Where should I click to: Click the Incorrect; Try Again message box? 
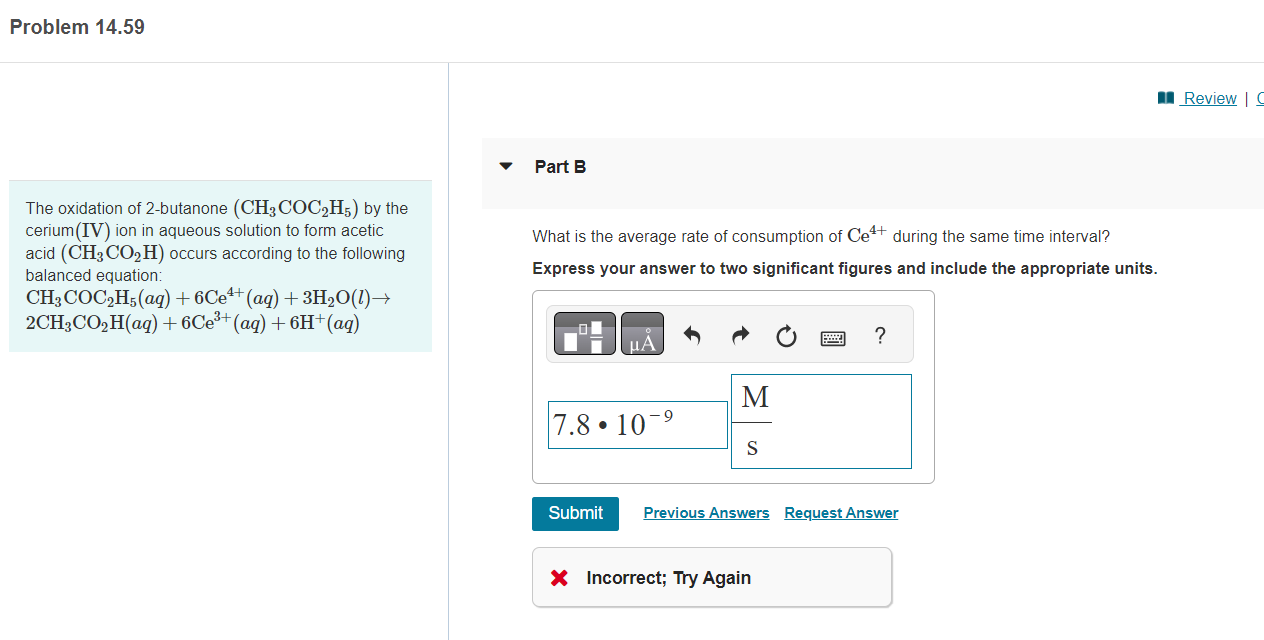tap(711, 577)
